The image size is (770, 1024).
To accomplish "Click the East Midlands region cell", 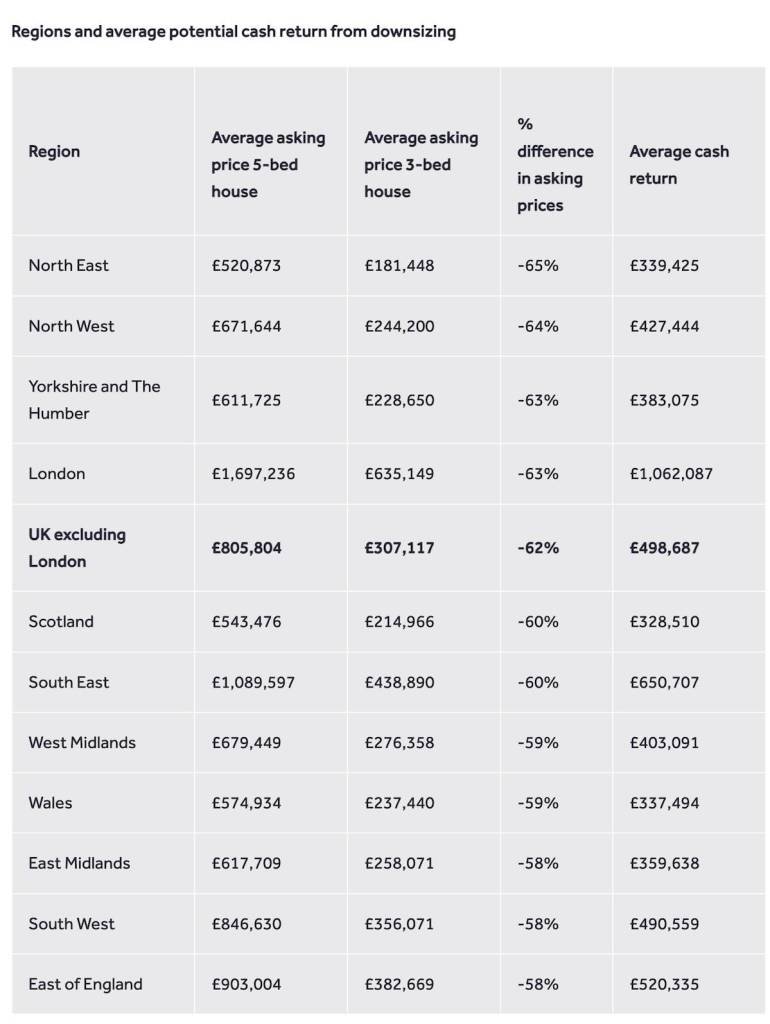I will [x=79, y=863].
